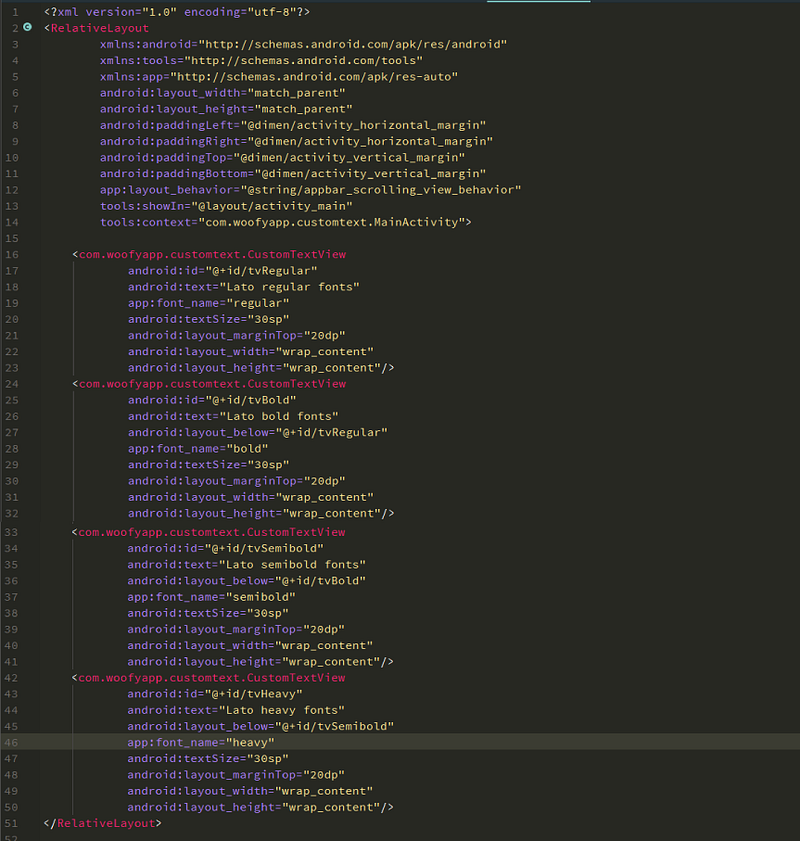
Task: Click the "@+id/tvHeavy" id on line 43
Action: coord(254,694)
